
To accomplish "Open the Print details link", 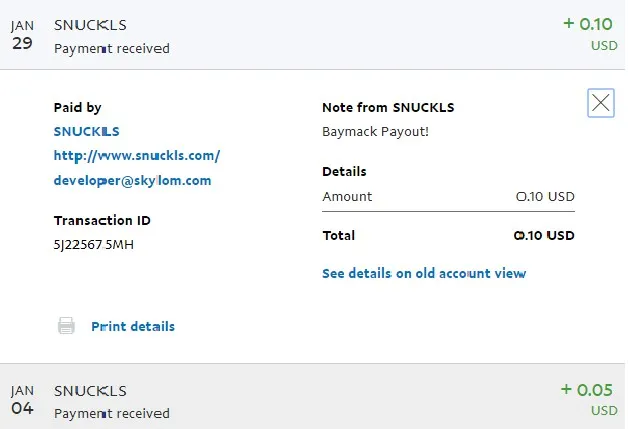I will coord(133,326).
